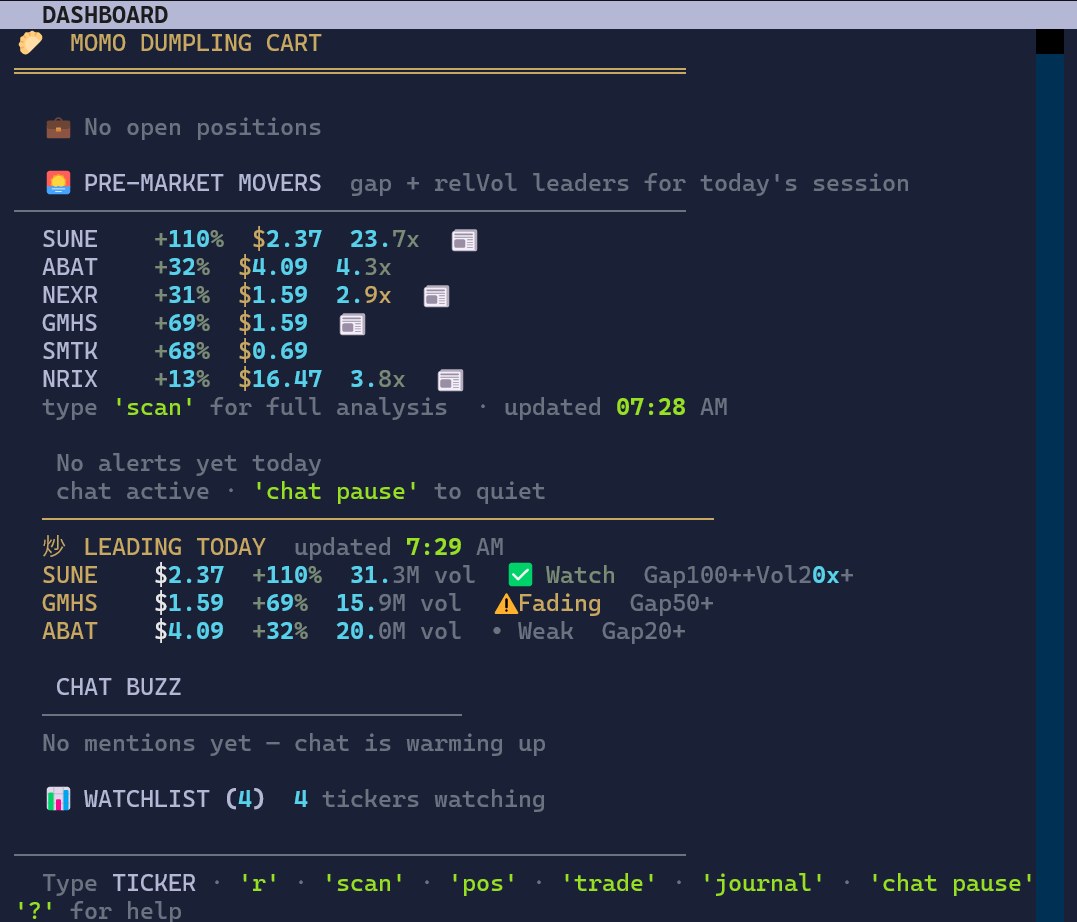
Task: Click the 炒 symbol before LEADING TODAY
Action: 54,547
